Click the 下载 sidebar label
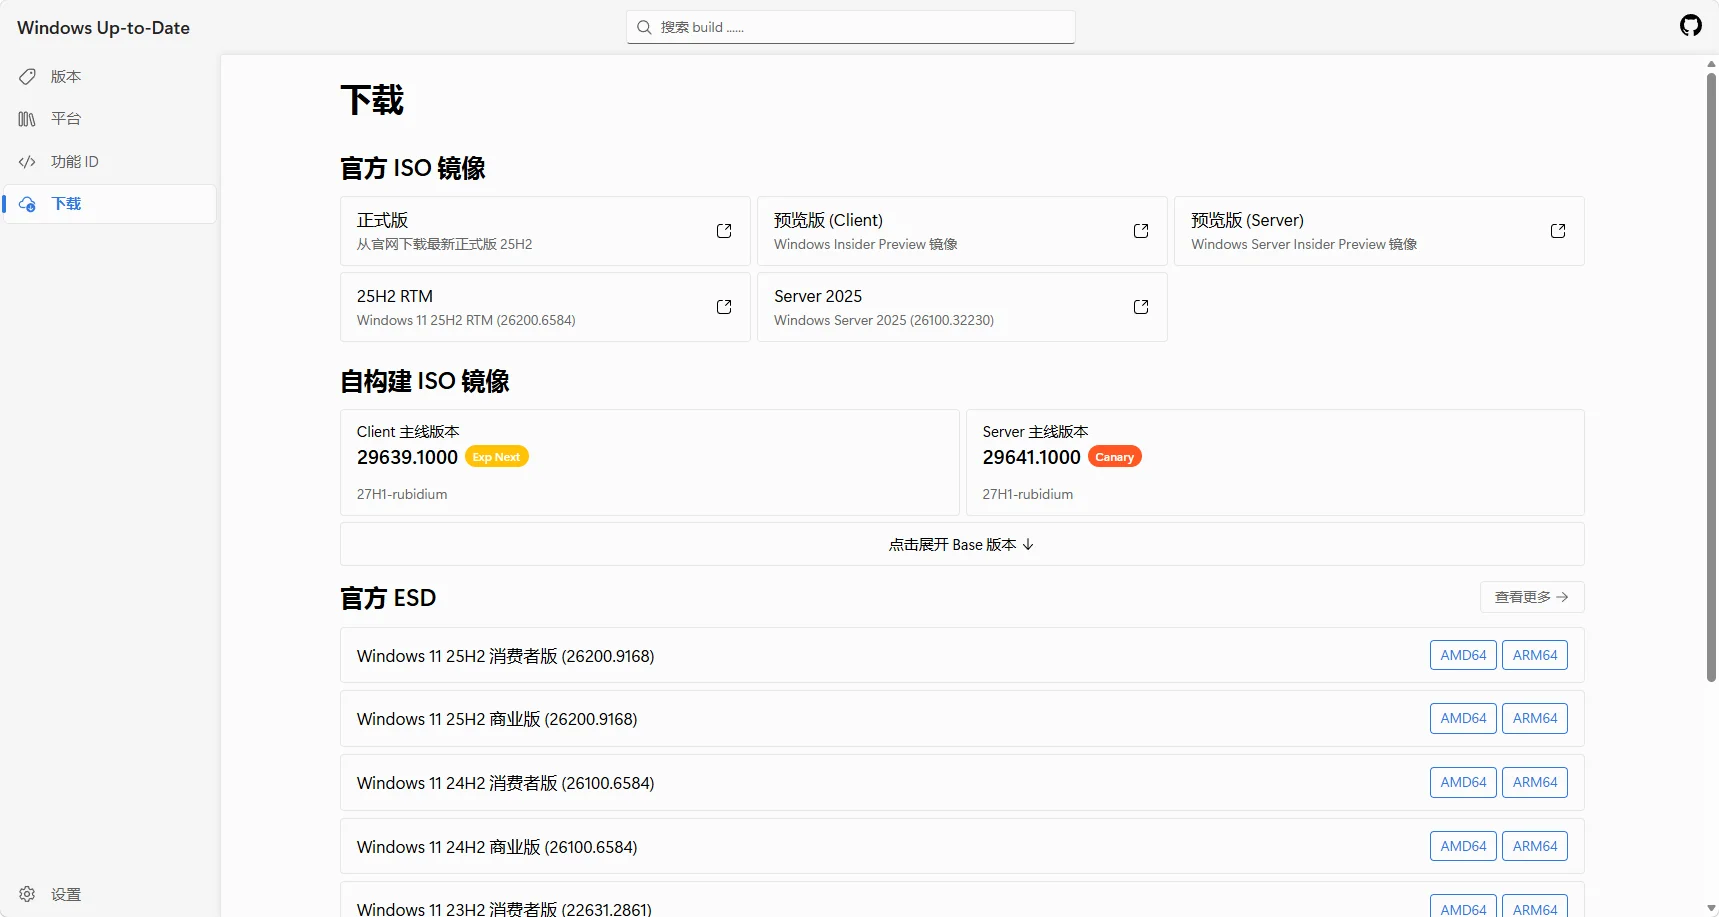The image size is (1719, 917). (x=66, y=204)
